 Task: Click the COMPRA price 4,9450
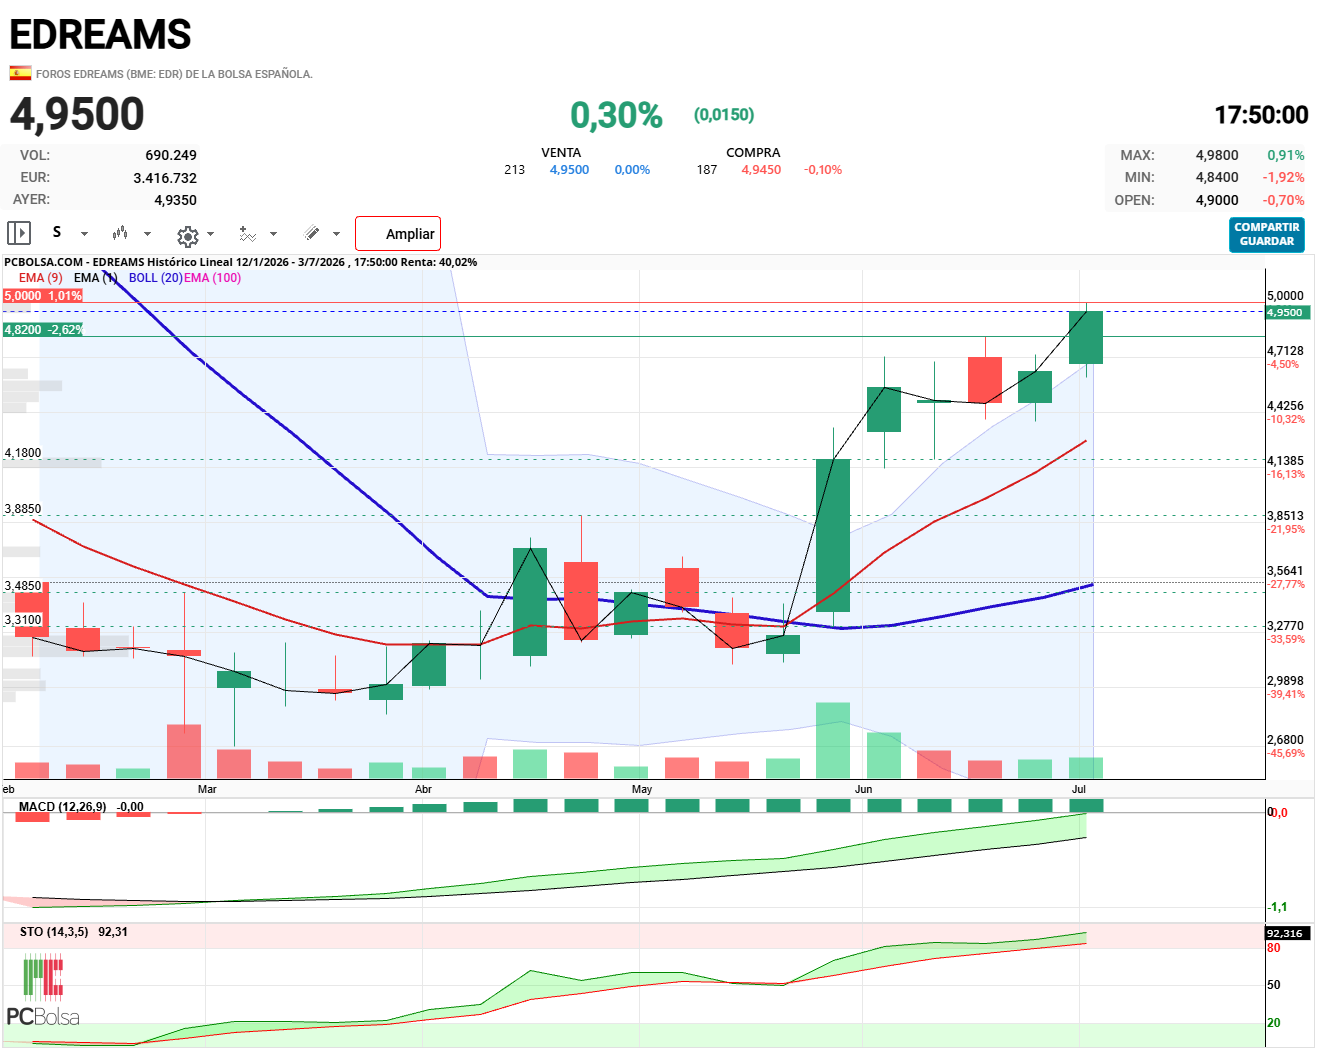761,170
